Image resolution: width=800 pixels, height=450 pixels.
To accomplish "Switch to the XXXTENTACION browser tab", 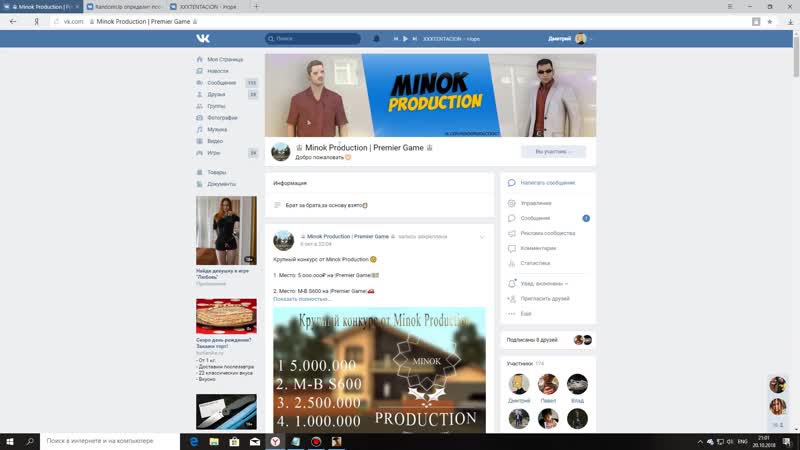I will (207, 7).
